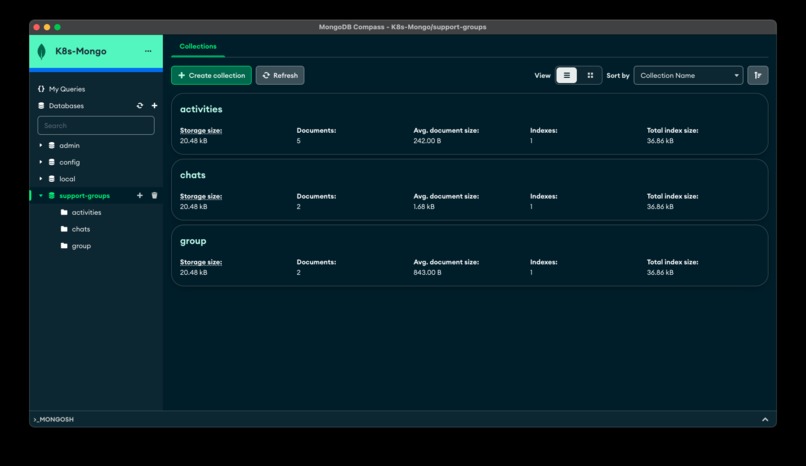Open the Sort by Collection Name dropdown
Image resolution: width=806 pixels, height=466 pixels.
688,76
